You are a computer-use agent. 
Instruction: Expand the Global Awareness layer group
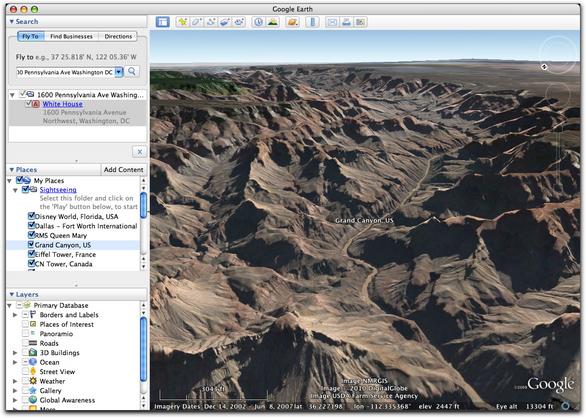[15, 400]
